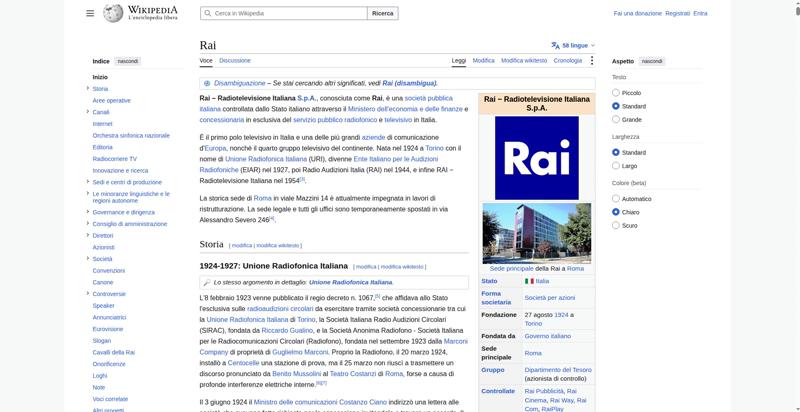The height and width of the screenshot is (412, 800).
Task: Expand Le minoranze linguistiche section
Action: pyautogui.click(x=88, y=193)
